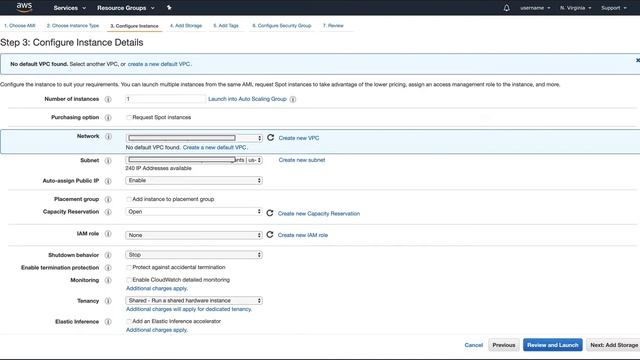Click Create new IAM role link
Screen dimensions: 640x360
point(303,235)
